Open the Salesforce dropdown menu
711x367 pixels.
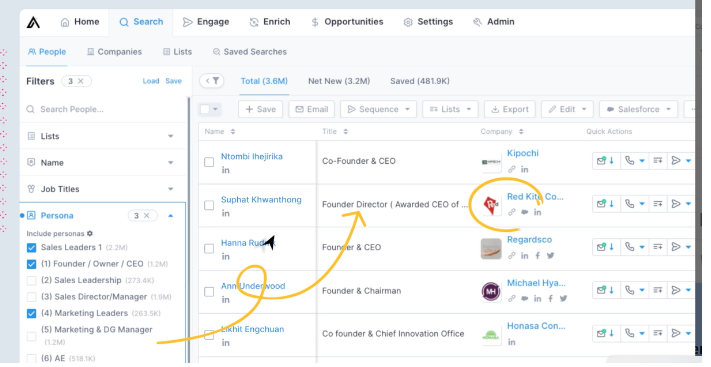638,109
